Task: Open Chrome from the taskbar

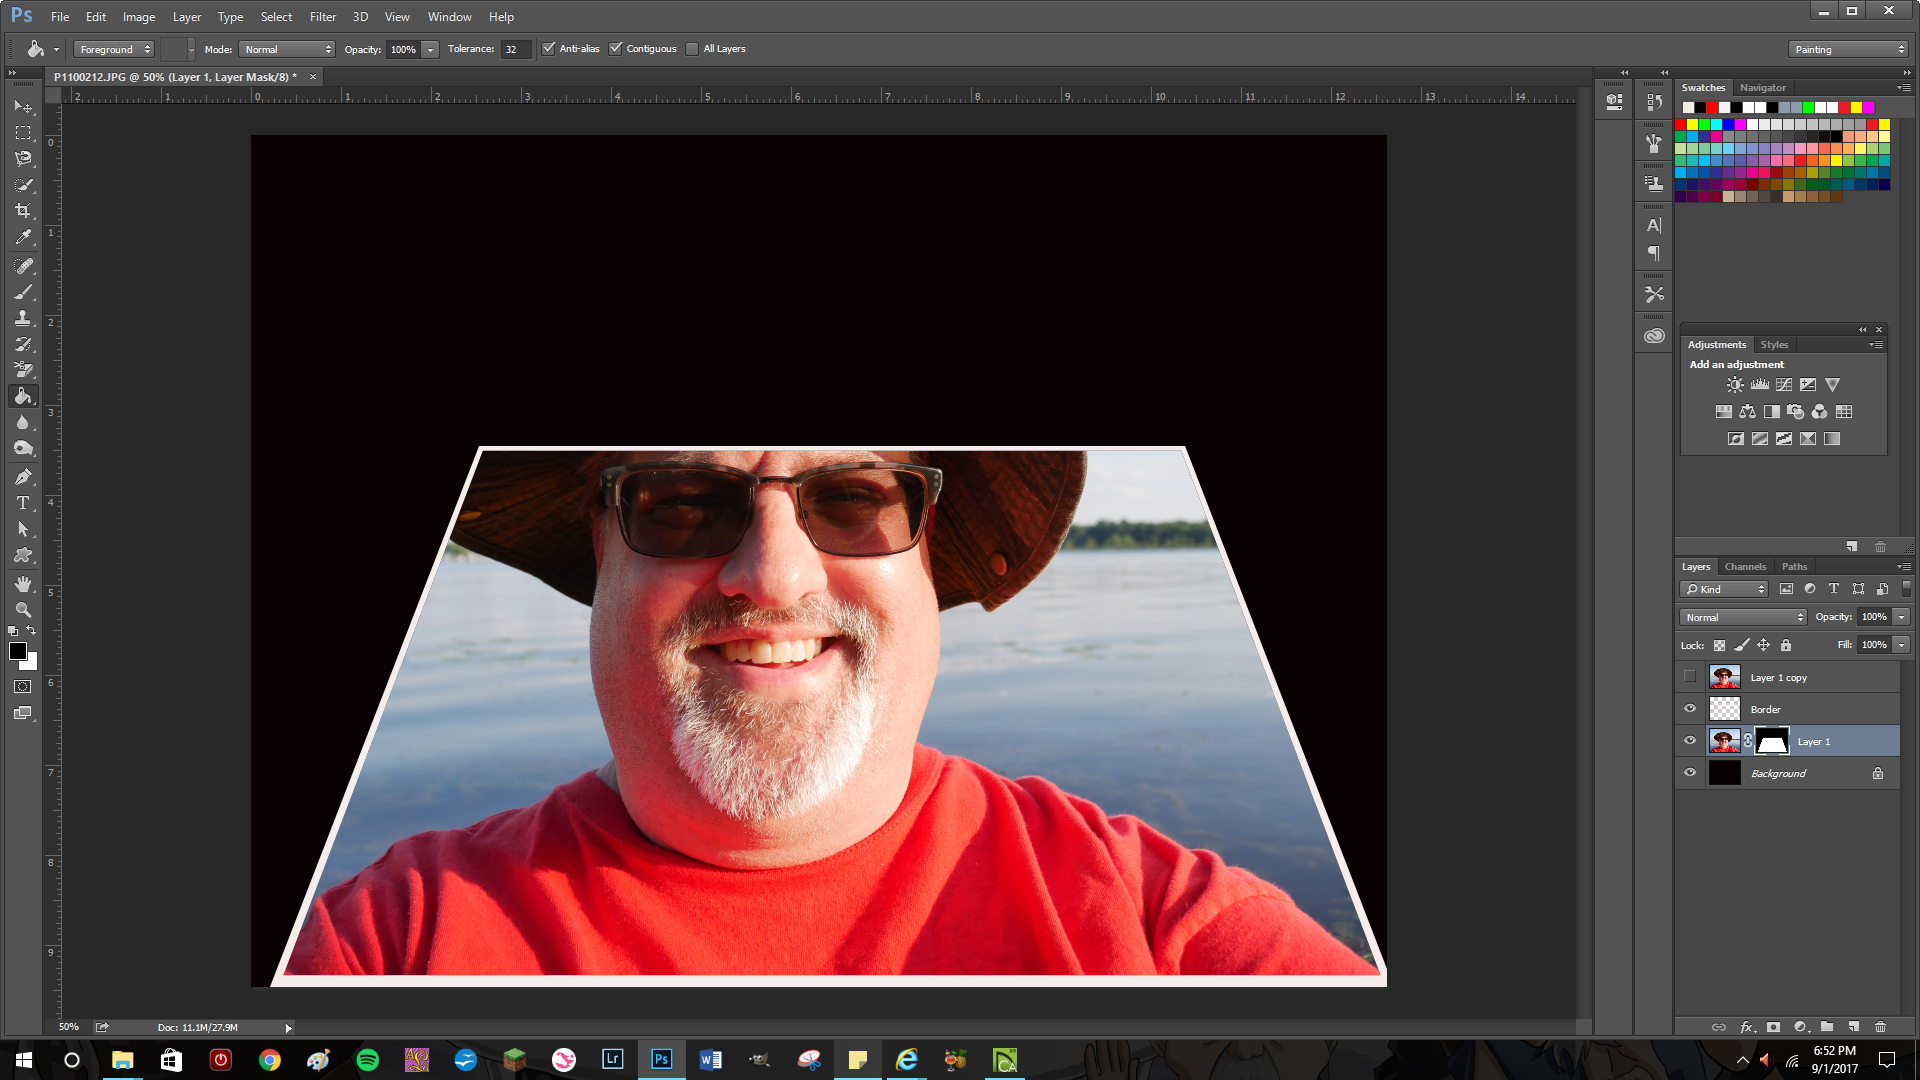Action: pyautogui.click(x=269, y=1060)
